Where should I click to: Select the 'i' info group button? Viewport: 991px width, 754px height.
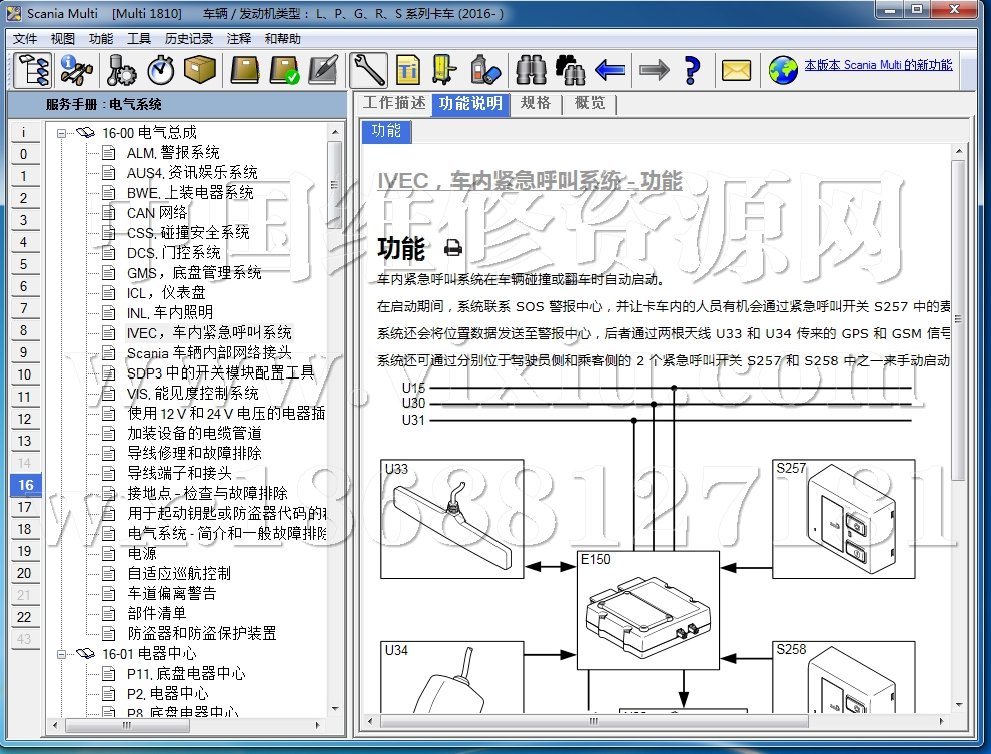(24, 132)
